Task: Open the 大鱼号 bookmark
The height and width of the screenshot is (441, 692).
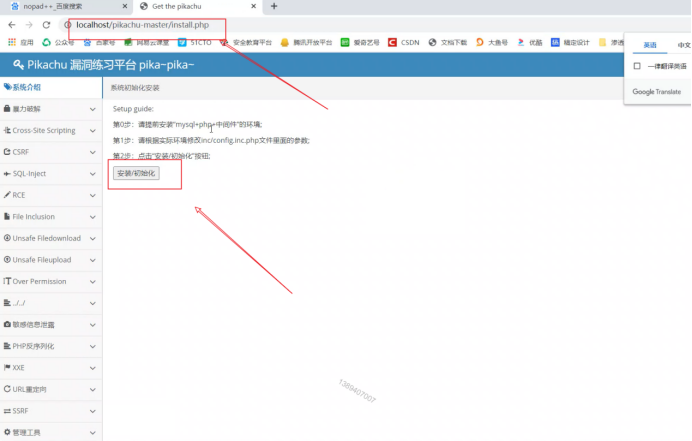Action: click(x=492, y=42)
